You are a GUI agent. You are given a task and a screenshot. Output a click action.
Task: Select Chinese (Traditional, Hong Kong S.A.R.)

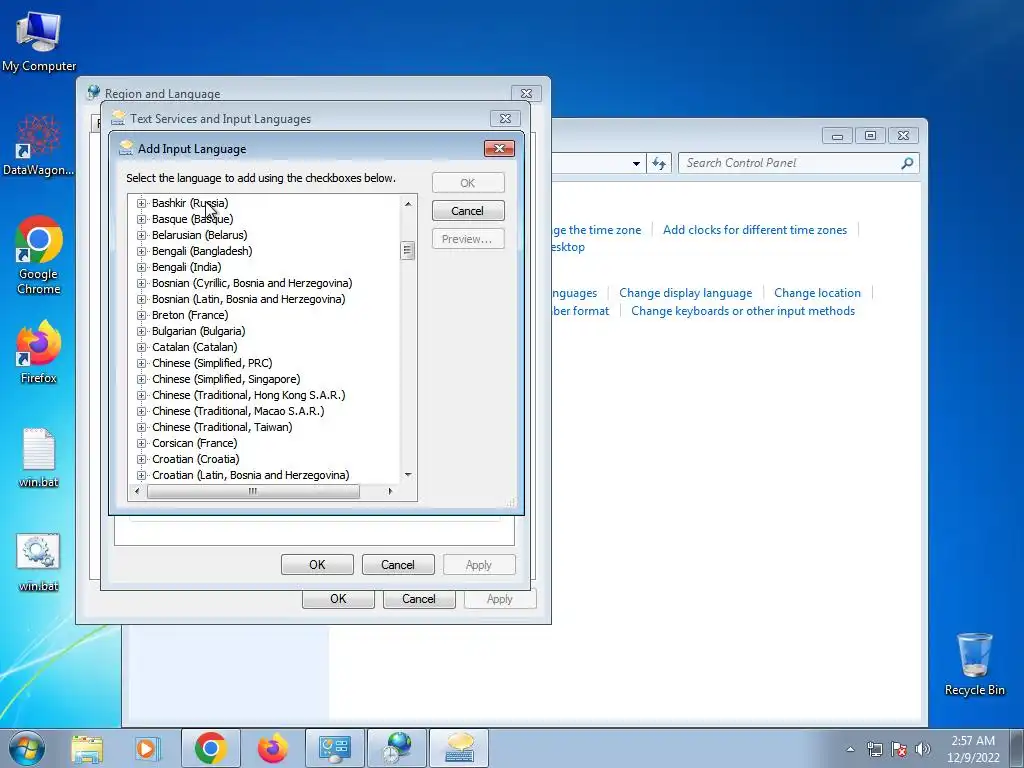(249, 395)
